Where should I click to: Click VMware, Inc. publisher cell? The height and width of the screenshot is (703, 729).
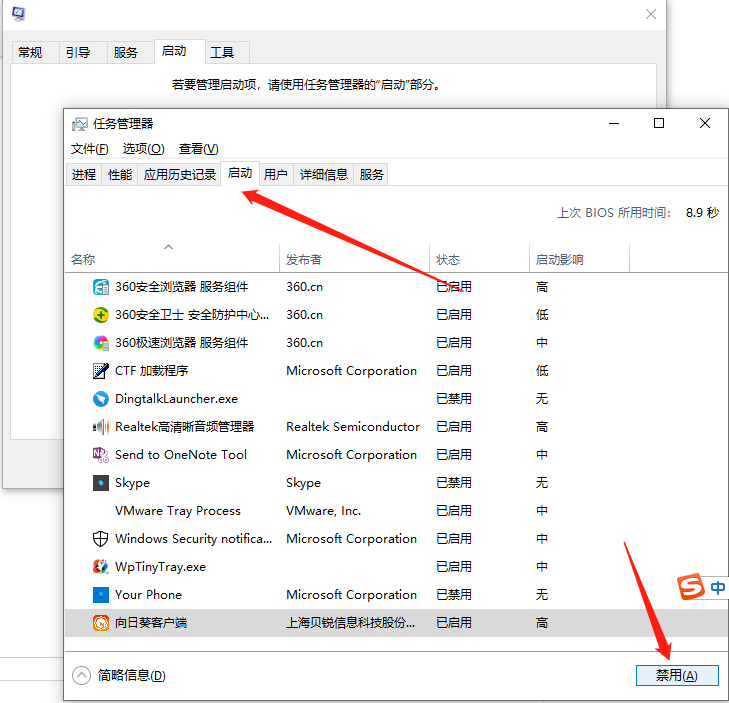(324, 511)
